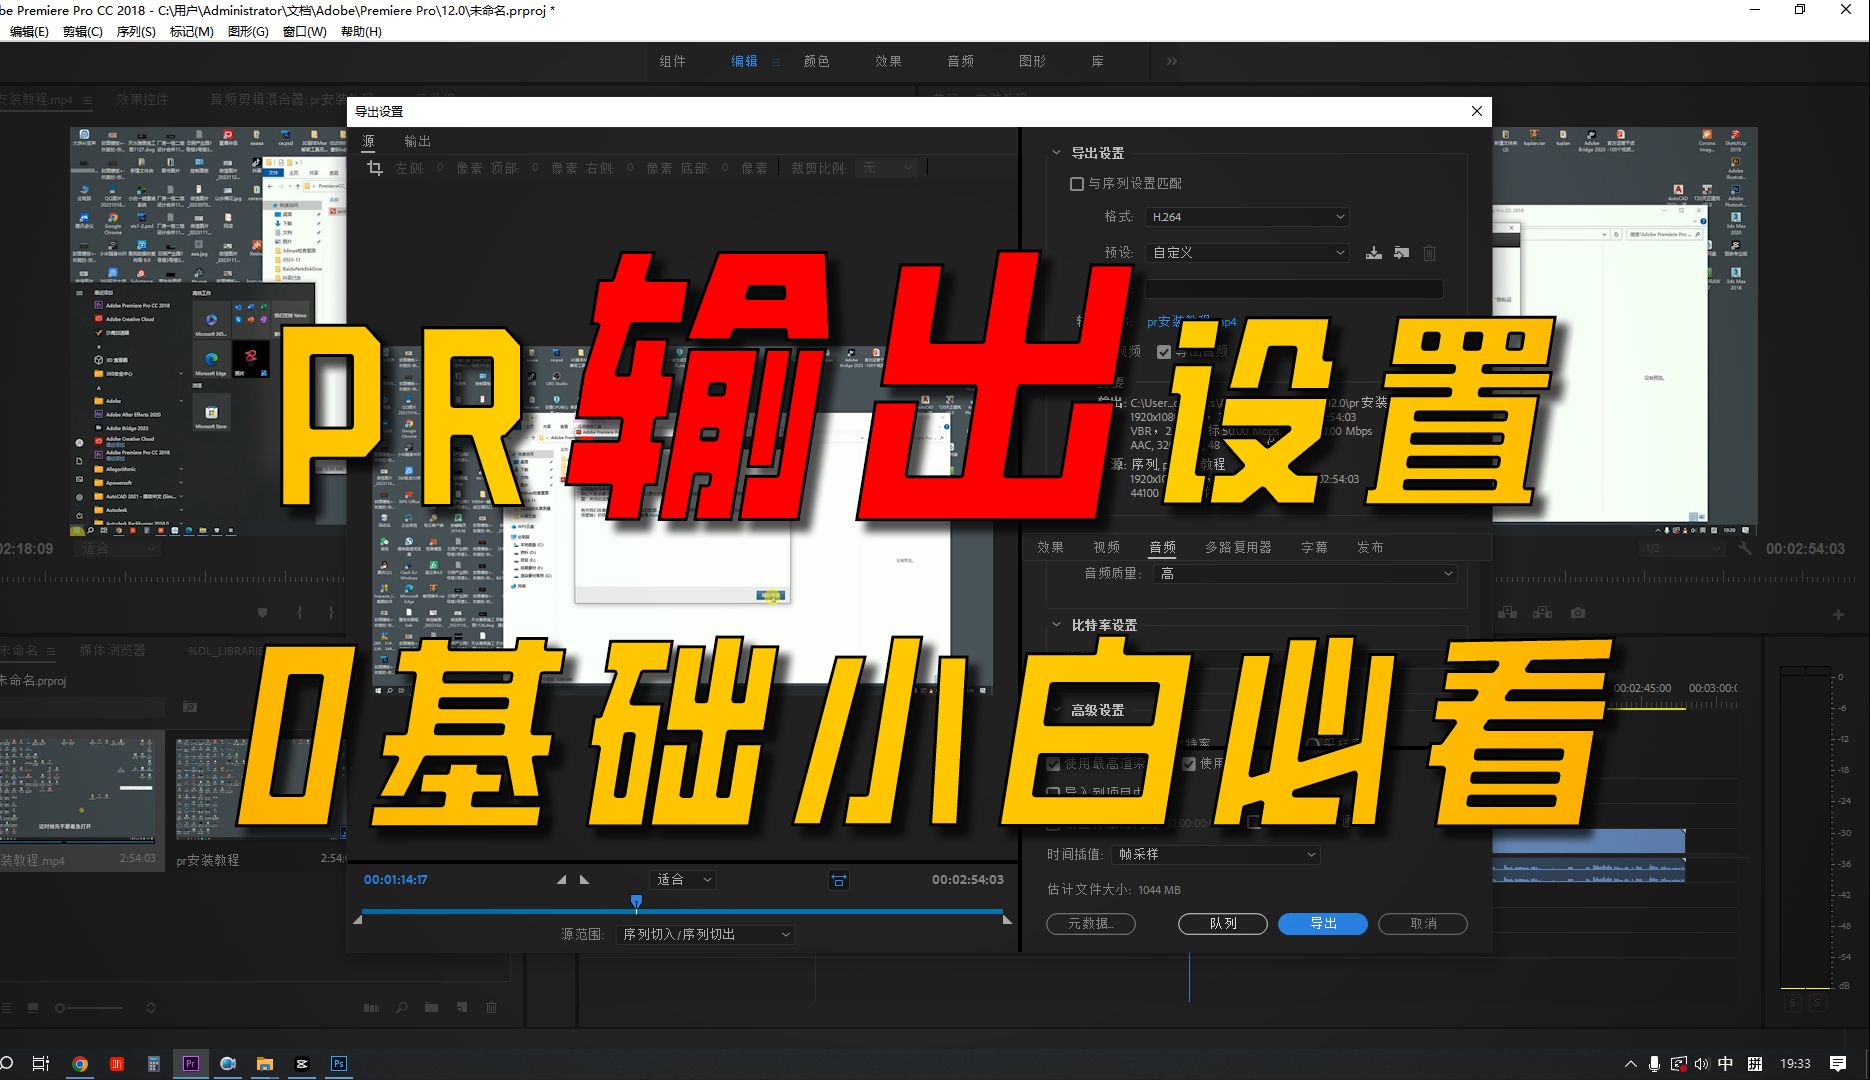Toggle the export audio checkbox
The height and width of the screenshot is (1080, 1870).
click(1164, 352)
